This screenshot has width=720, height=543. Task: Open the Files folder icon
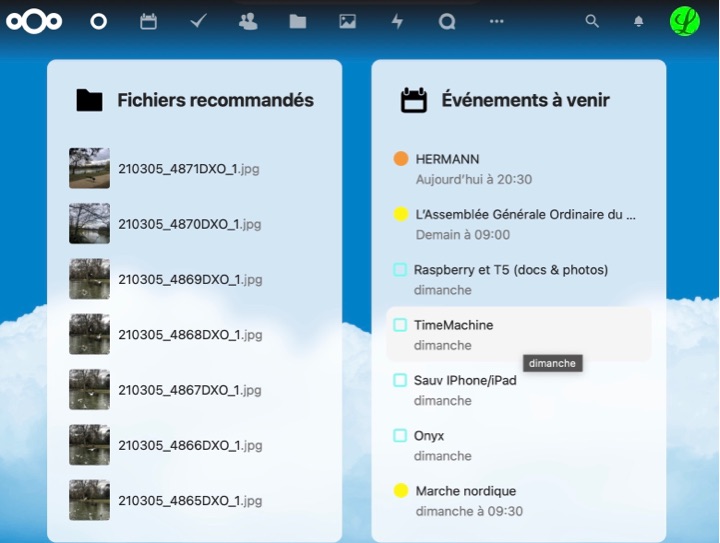298,21
